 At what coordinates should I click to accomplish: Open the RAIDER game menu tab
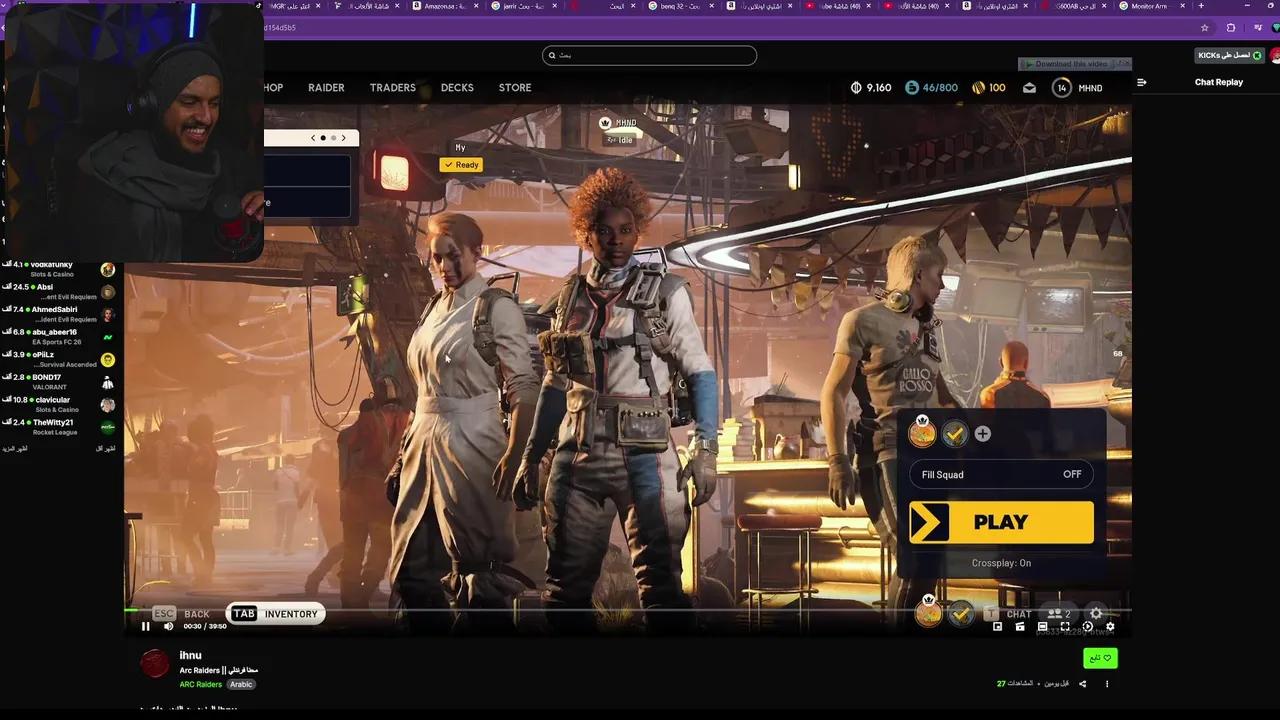326,88
